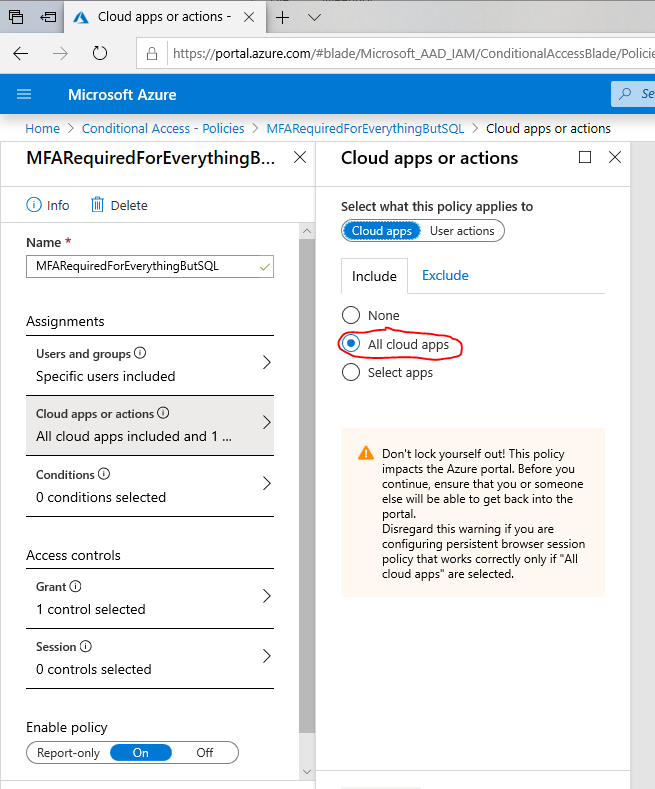Choose the Select apps radio button
The height and width of the screenshot is (789, 655).
point(351,372)
